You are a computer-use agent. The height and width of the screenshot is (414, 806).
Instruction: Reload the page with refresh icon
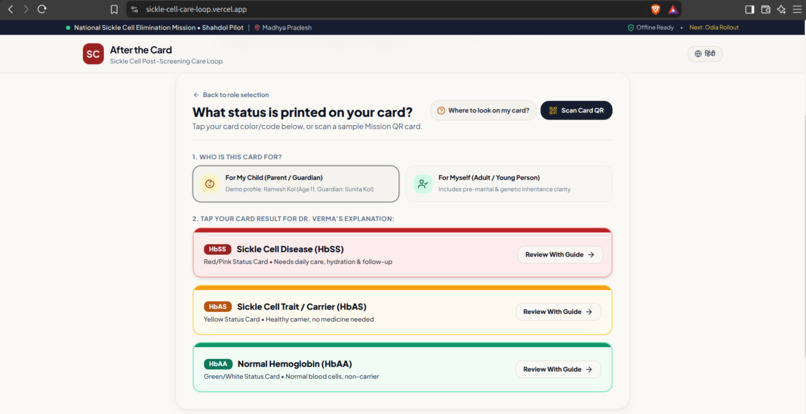42,9
